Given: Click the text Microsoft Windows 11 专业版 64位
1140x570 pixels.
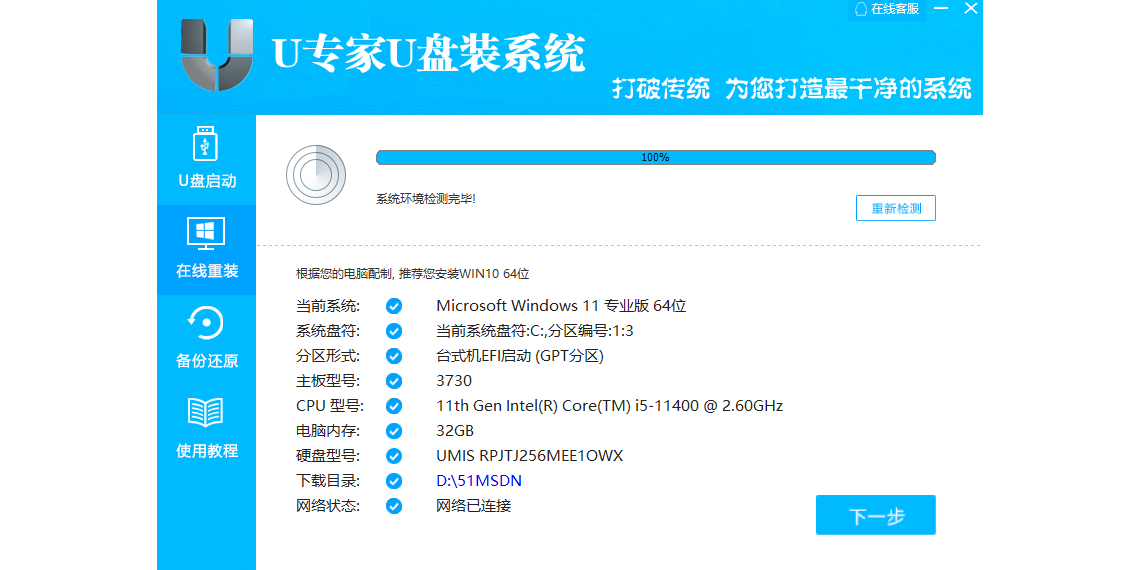Looking at the screenshot, I should pyautogui.click(x=561, y=305).
